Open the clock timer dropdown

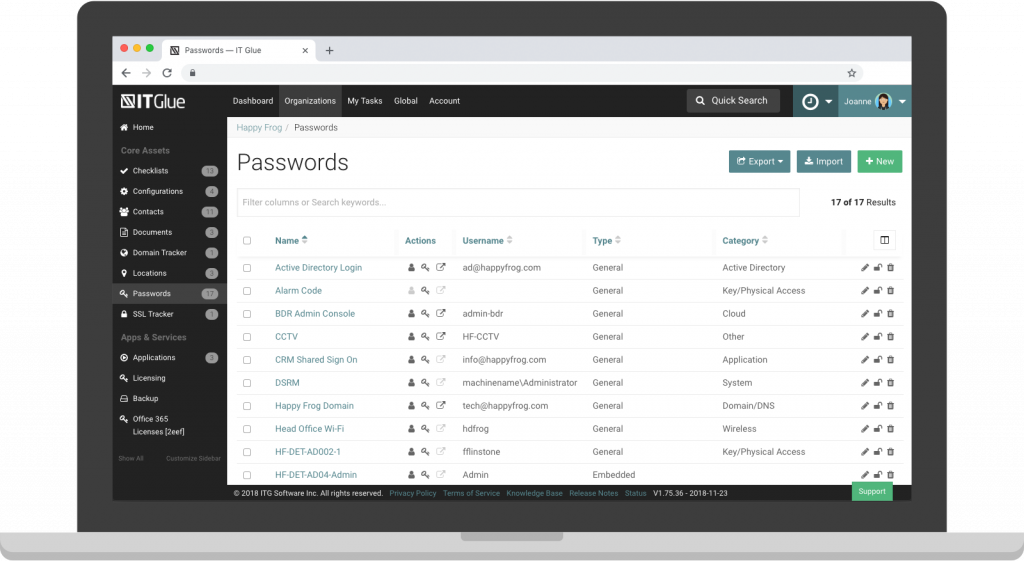coord(815,101)
